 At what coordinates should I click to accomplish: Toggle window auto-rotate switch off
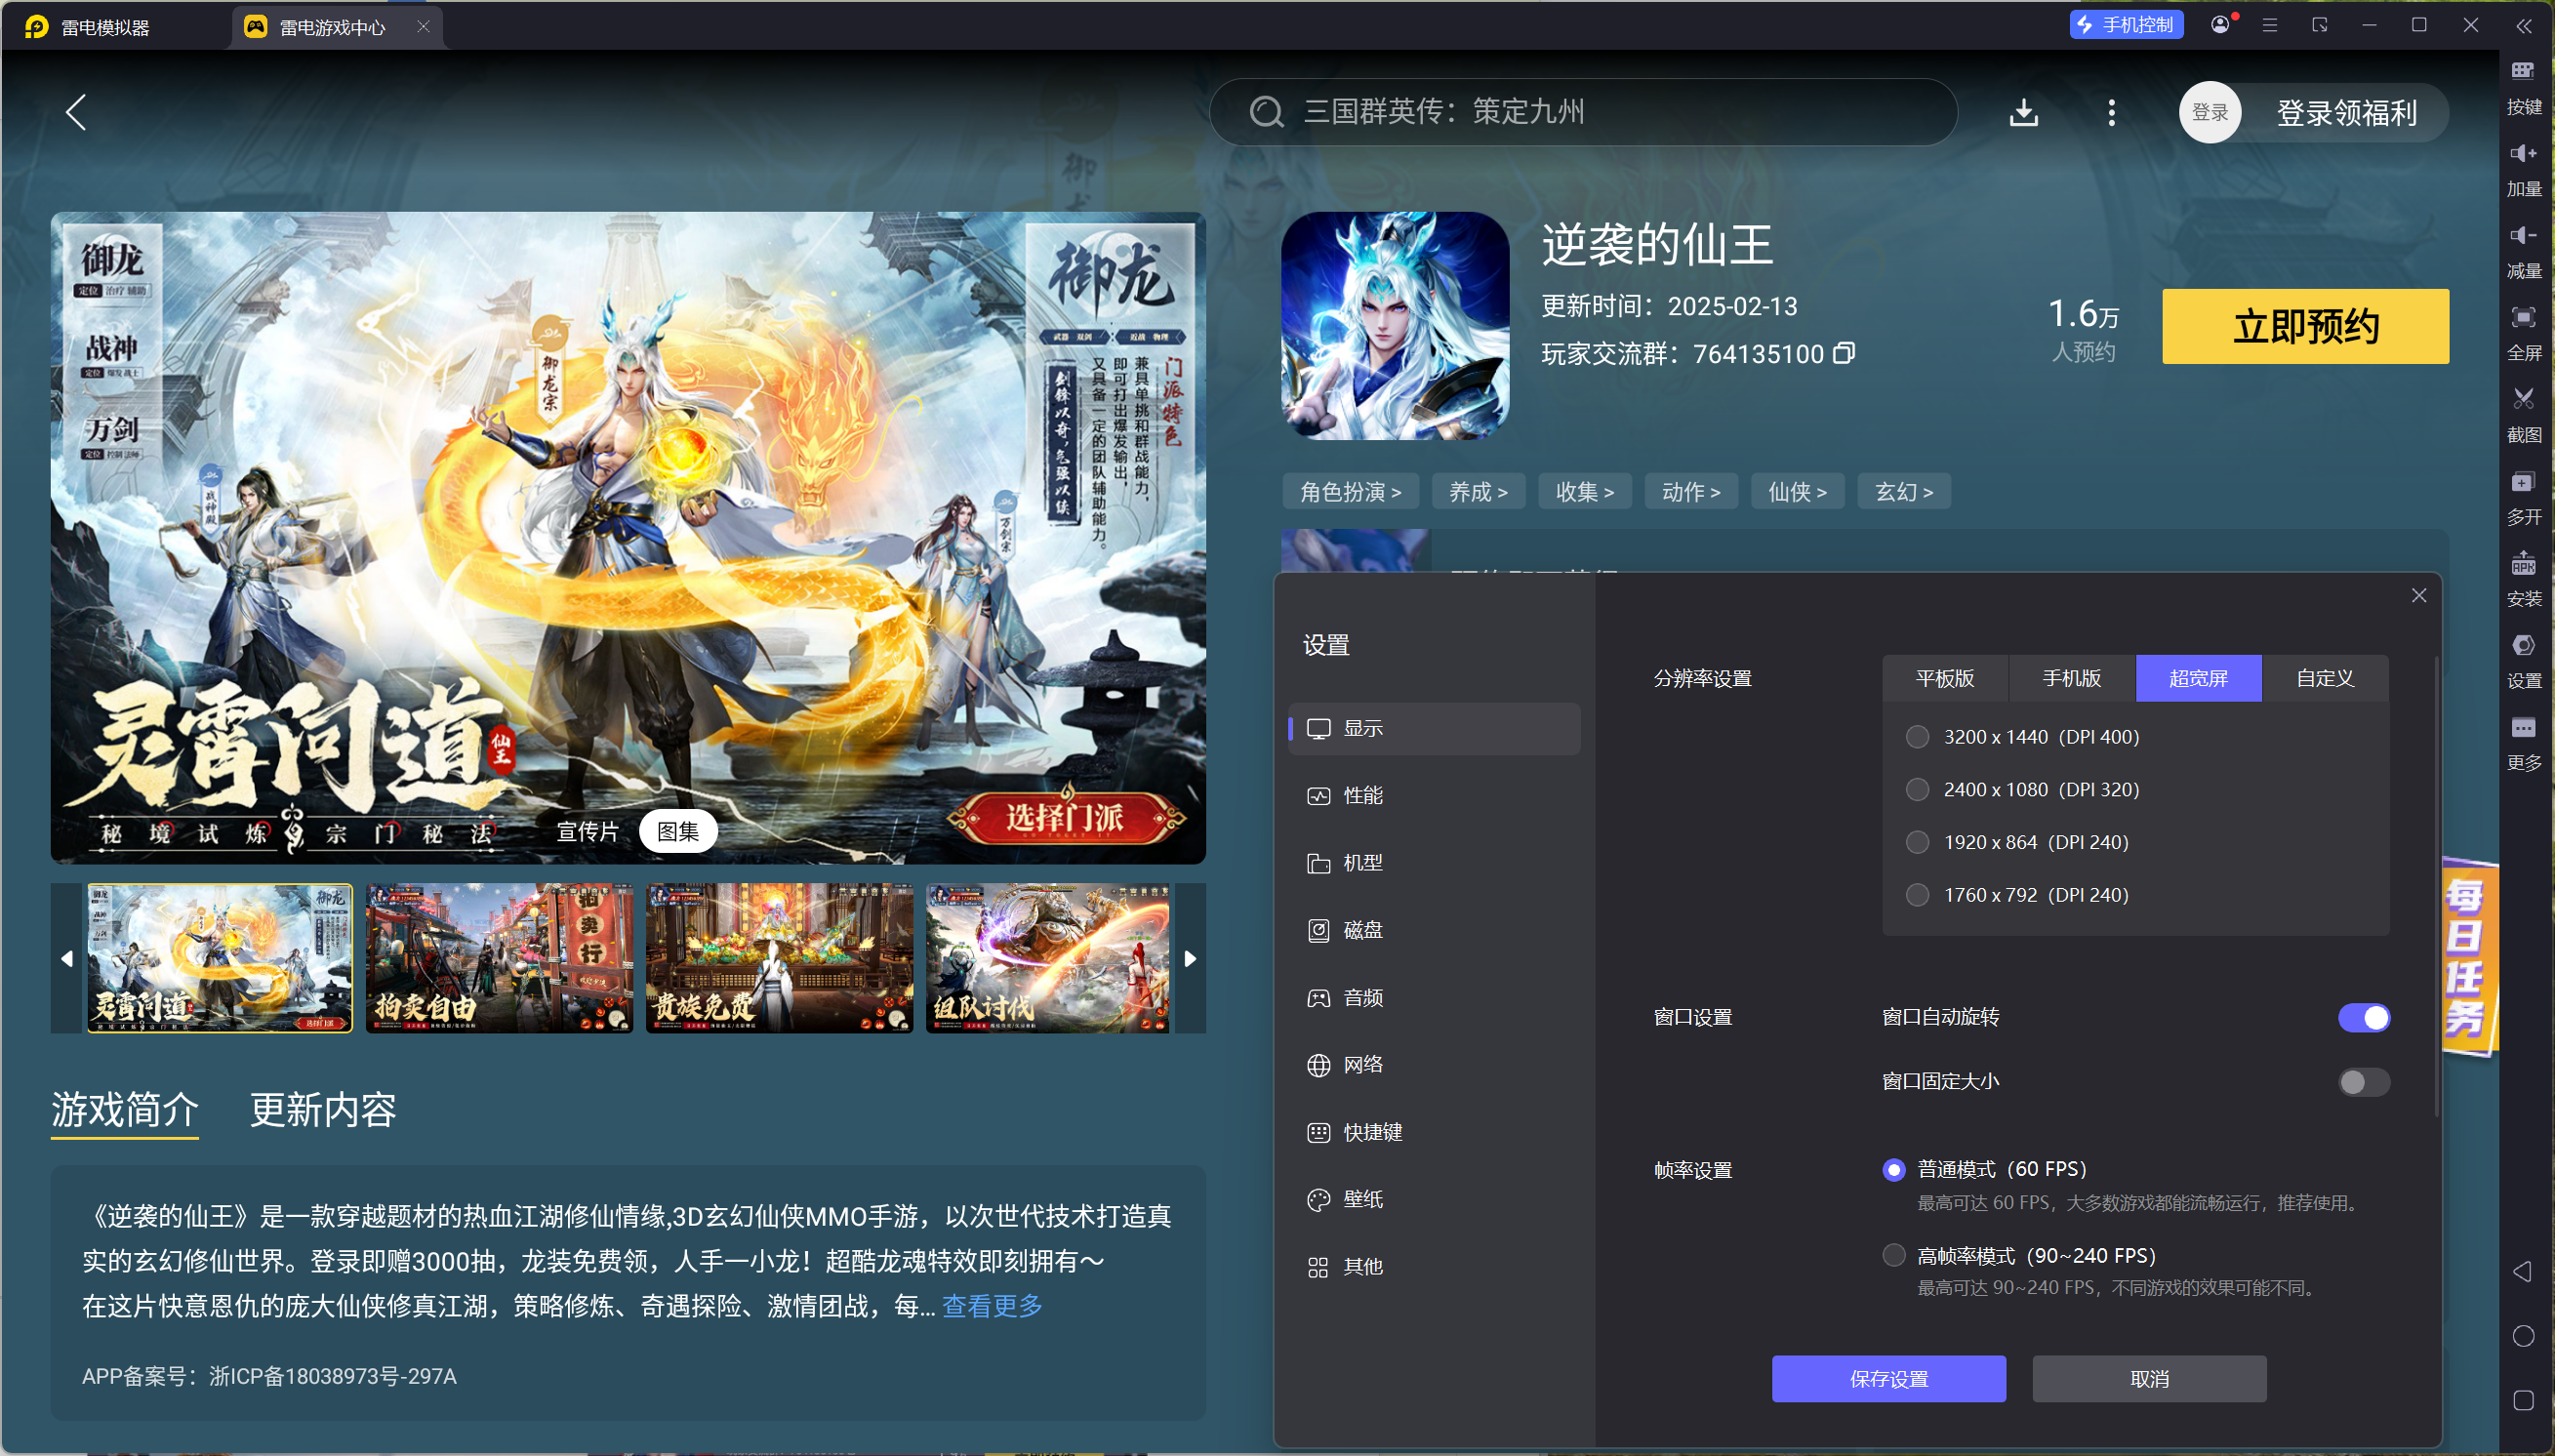tap(2363, 1017)
